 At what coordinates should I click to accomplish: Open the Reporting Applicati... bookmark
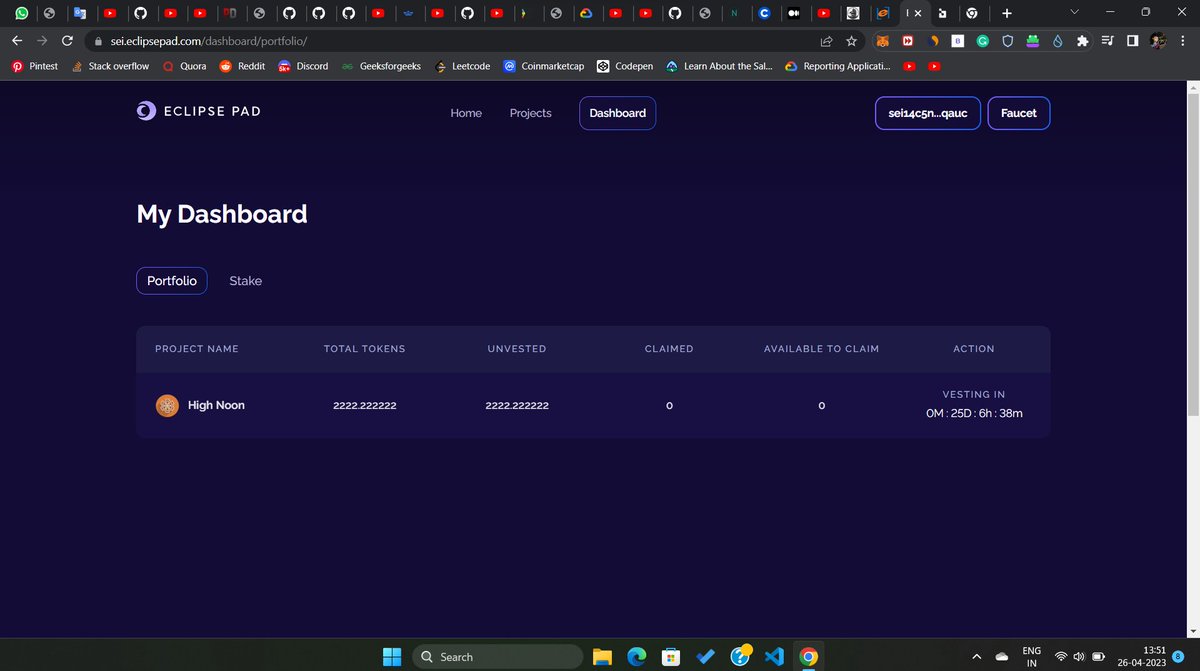pos(837,66)
